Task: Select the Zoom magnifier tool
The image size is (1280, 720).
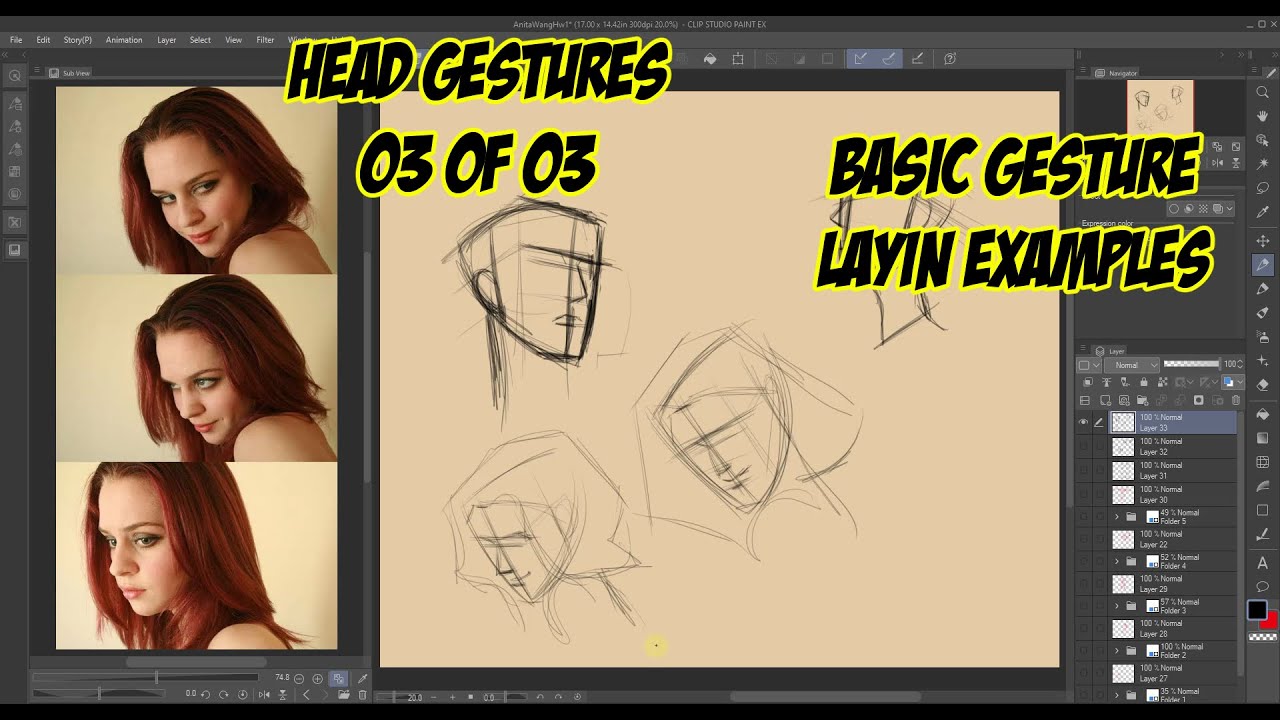Action: [x=1263, y=91]
